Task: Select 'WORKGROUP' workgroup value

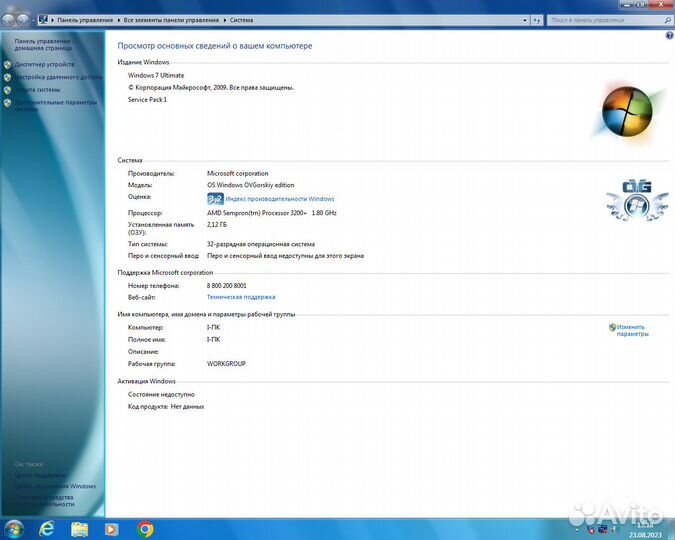Action: coord(226,364)
